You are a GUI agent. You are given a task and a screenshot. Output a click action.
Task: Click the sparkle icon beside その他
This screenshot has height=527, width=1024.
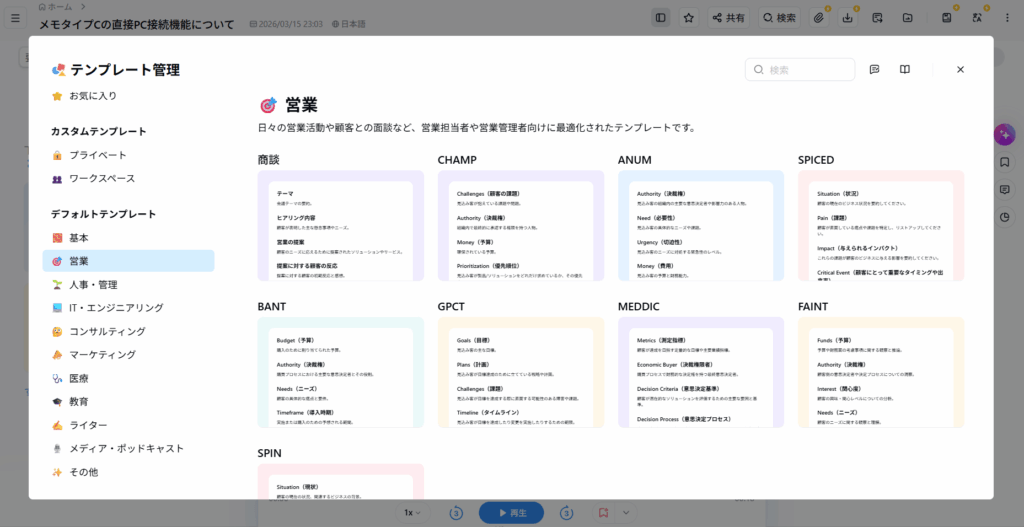(57, 472)
